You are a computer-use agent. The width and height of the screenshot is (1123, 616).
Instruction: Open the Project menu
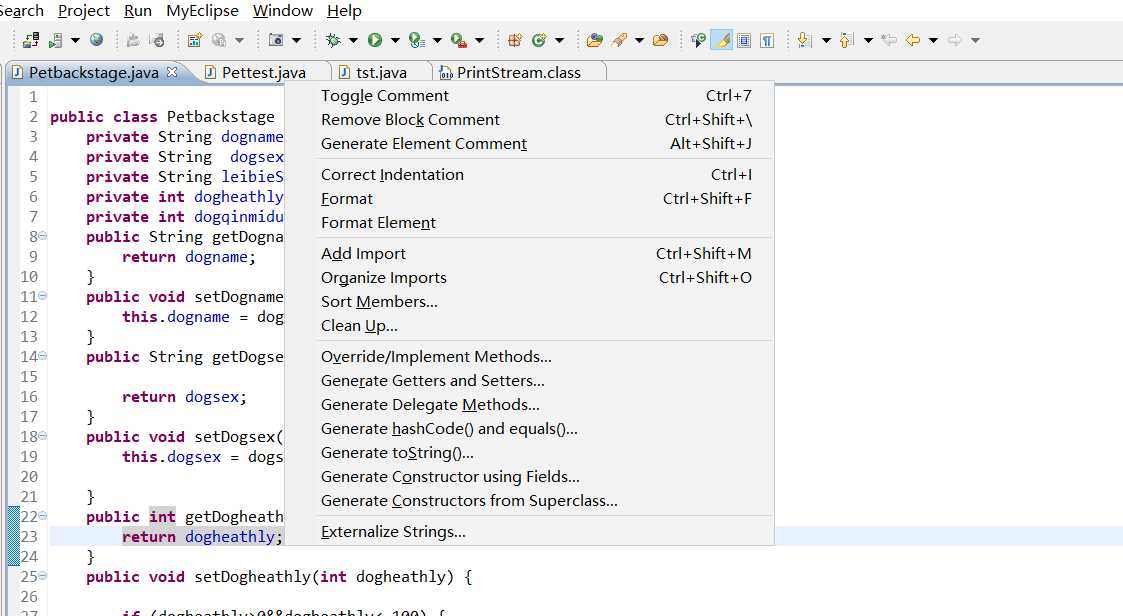click(x=84, y=11)
